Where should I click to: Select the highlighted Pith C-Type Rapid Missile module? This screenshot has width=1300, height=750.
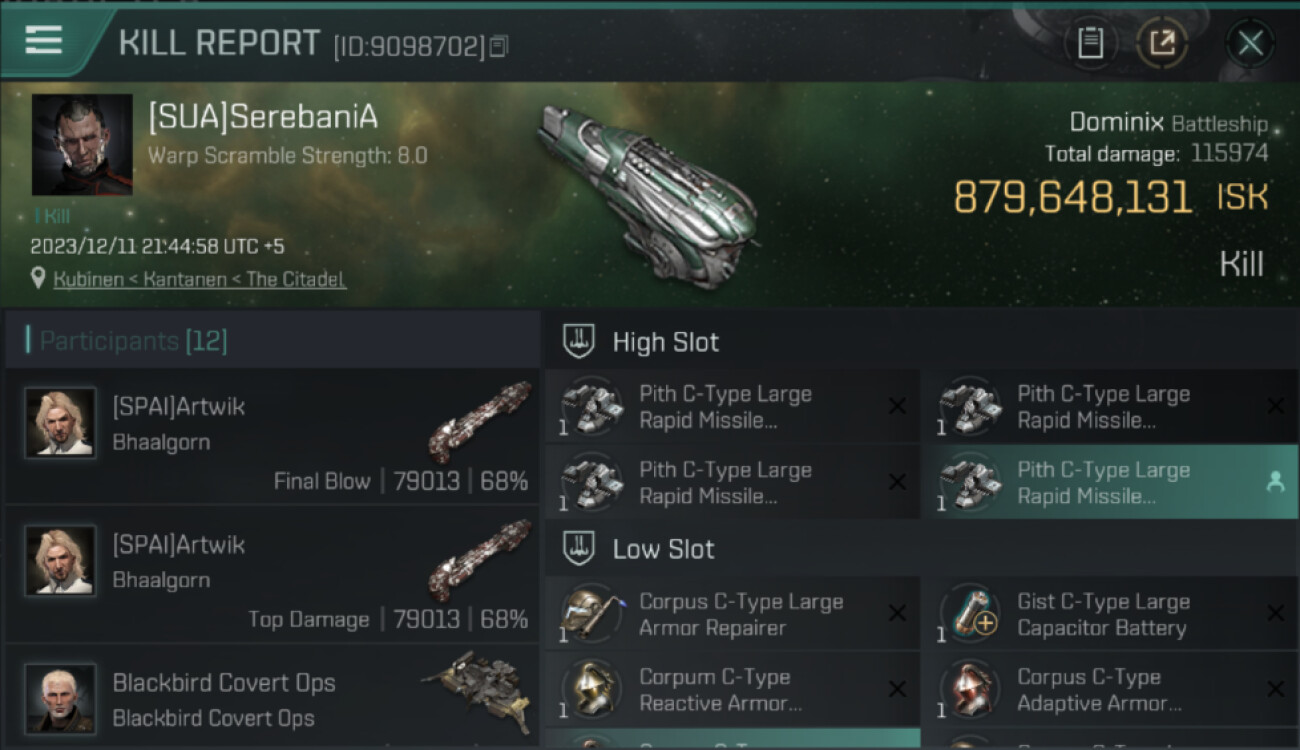[x=1100, y=483]
